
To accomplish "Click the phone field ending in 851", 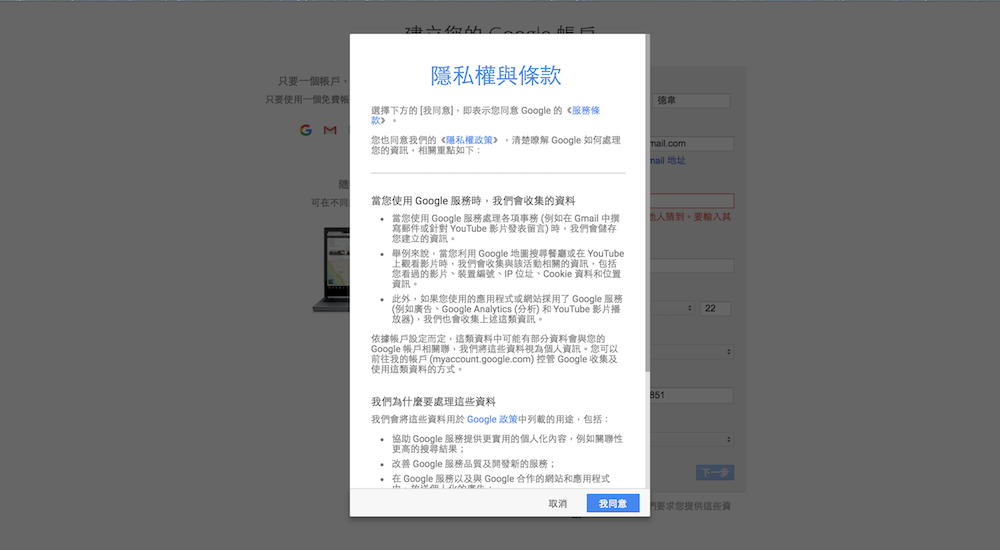I will point(692,396).
